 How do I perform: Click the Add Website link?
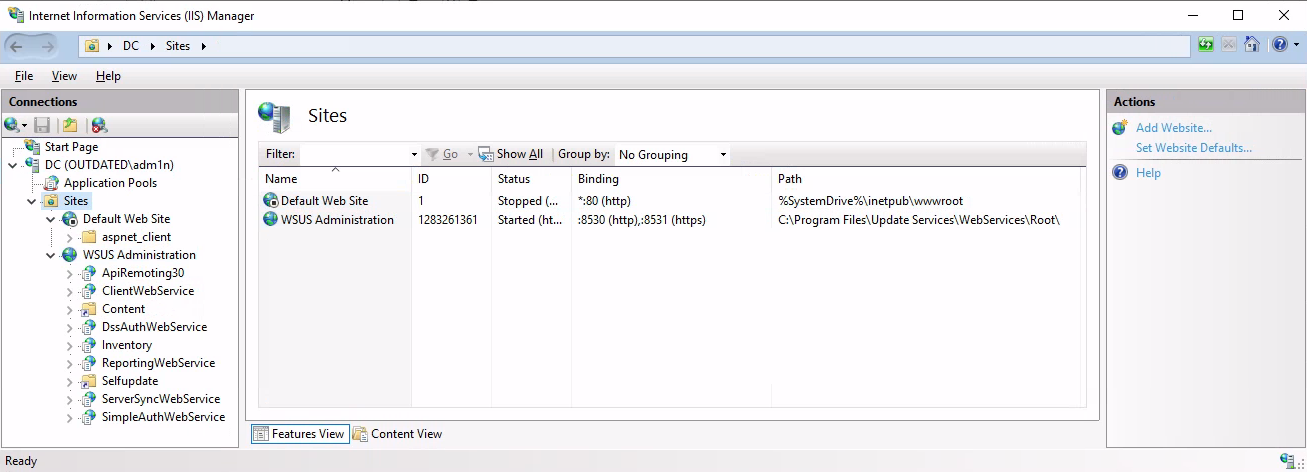[1174, 128]
